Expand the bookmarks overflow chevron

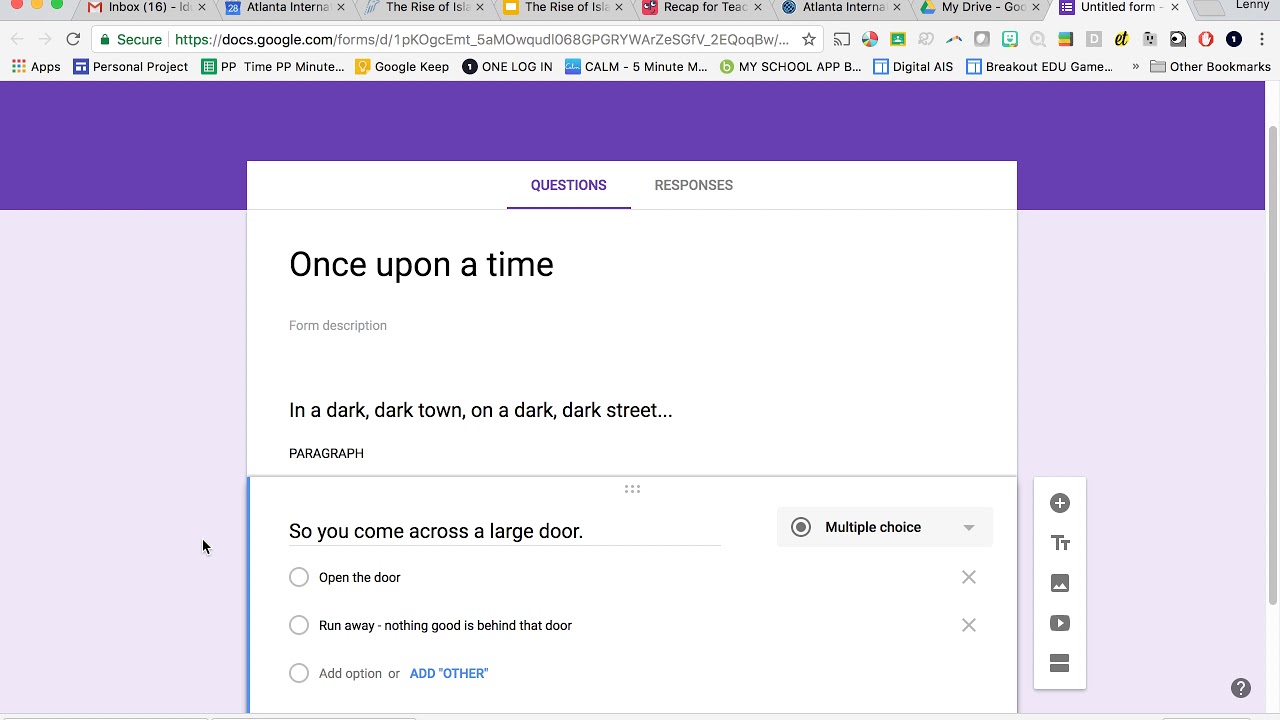click(x=1135, y=67)
